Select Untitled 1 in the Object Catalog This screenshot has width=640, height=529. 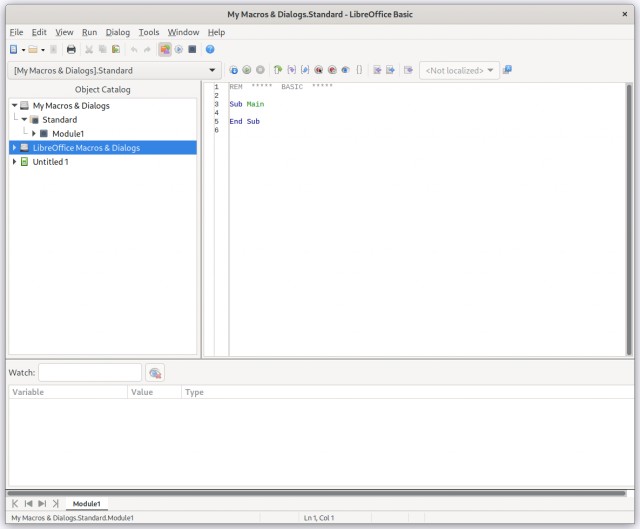coord(50,162)
